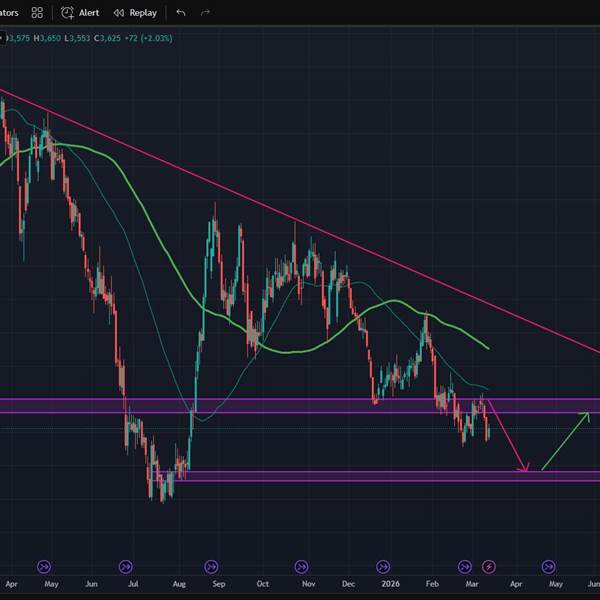Screen dimensions: 600x600
Task: Click event marker between Aug and Sep
Action: tap(211, 566)
